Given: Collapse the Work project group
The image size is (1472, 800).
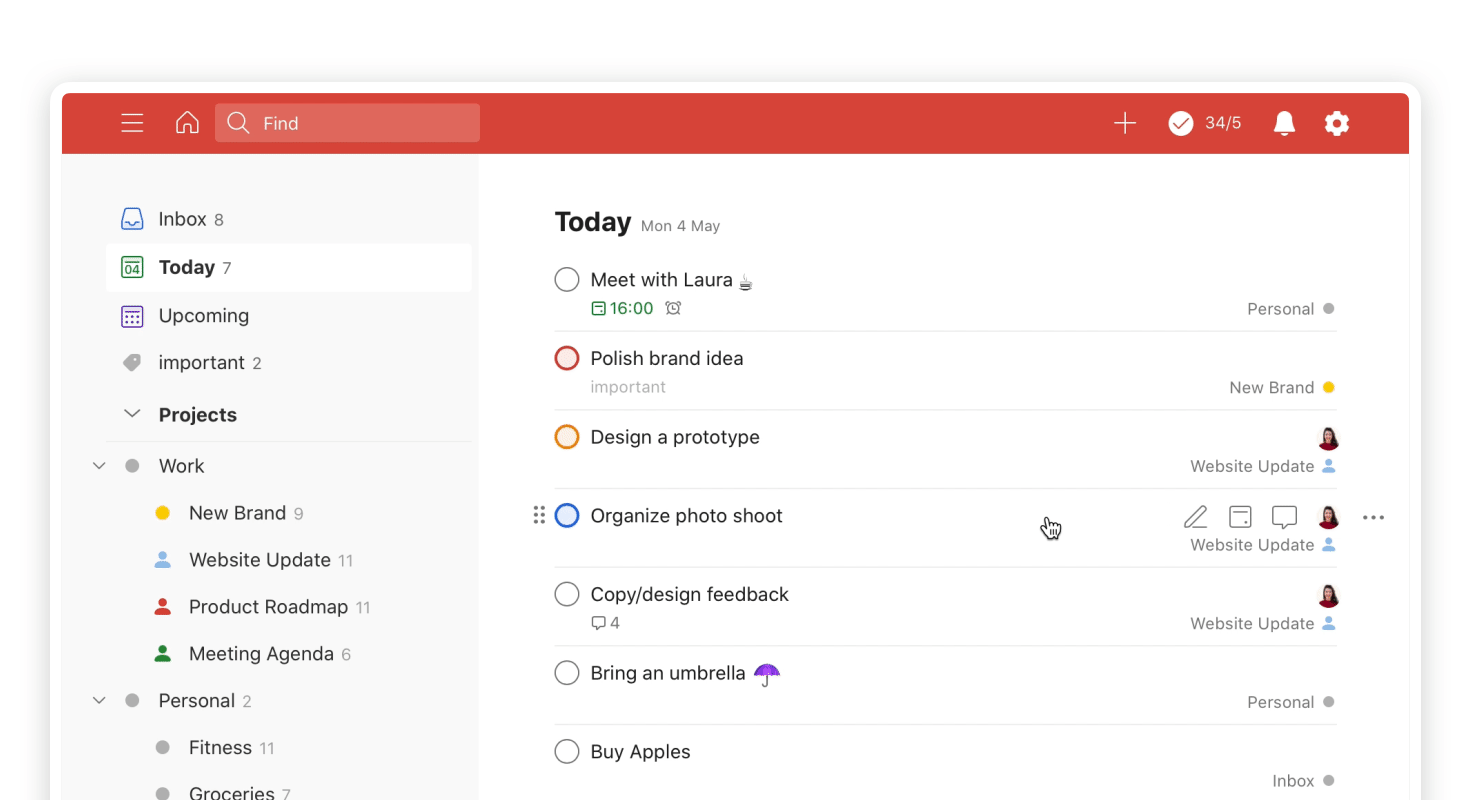Looking at the screenshot, I should (98, 465).
